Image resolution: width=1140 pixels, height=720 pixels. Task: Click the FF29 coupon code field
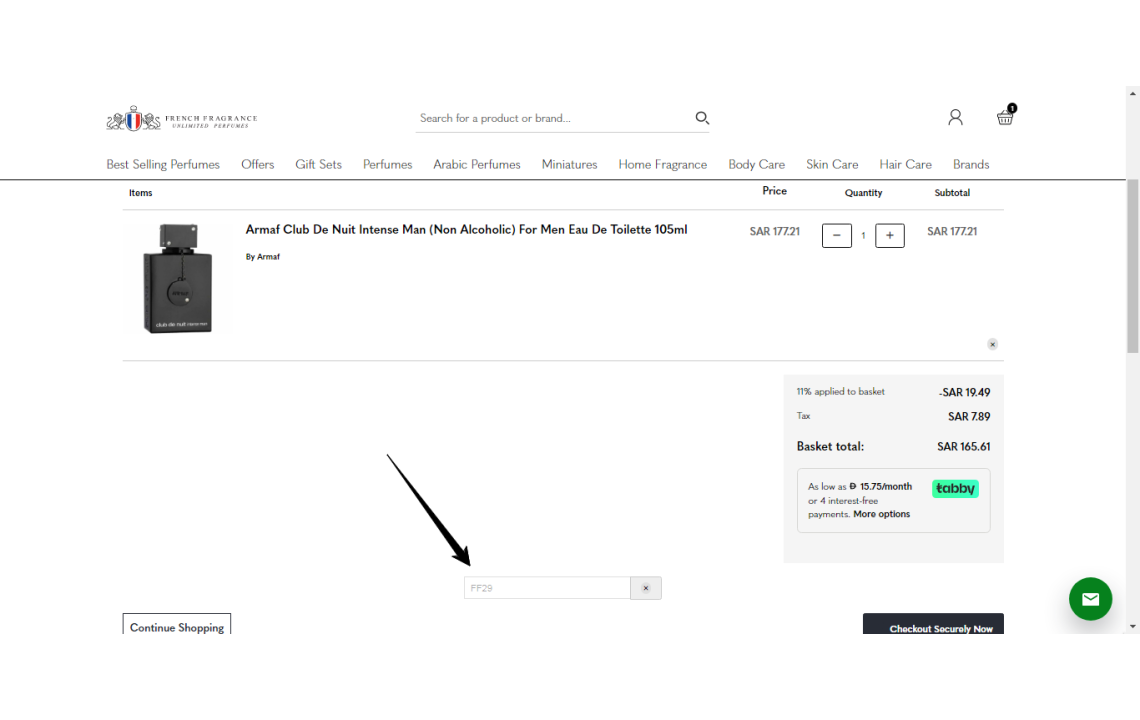point(547,588)
